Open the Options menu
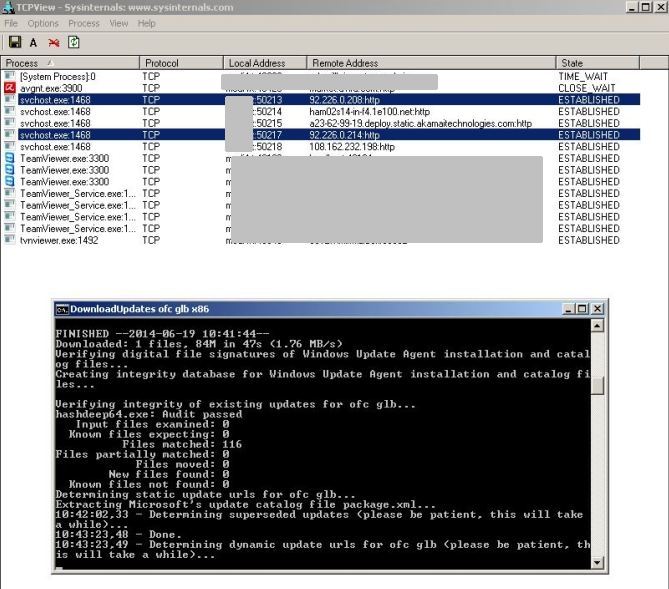 click(43, 23)
